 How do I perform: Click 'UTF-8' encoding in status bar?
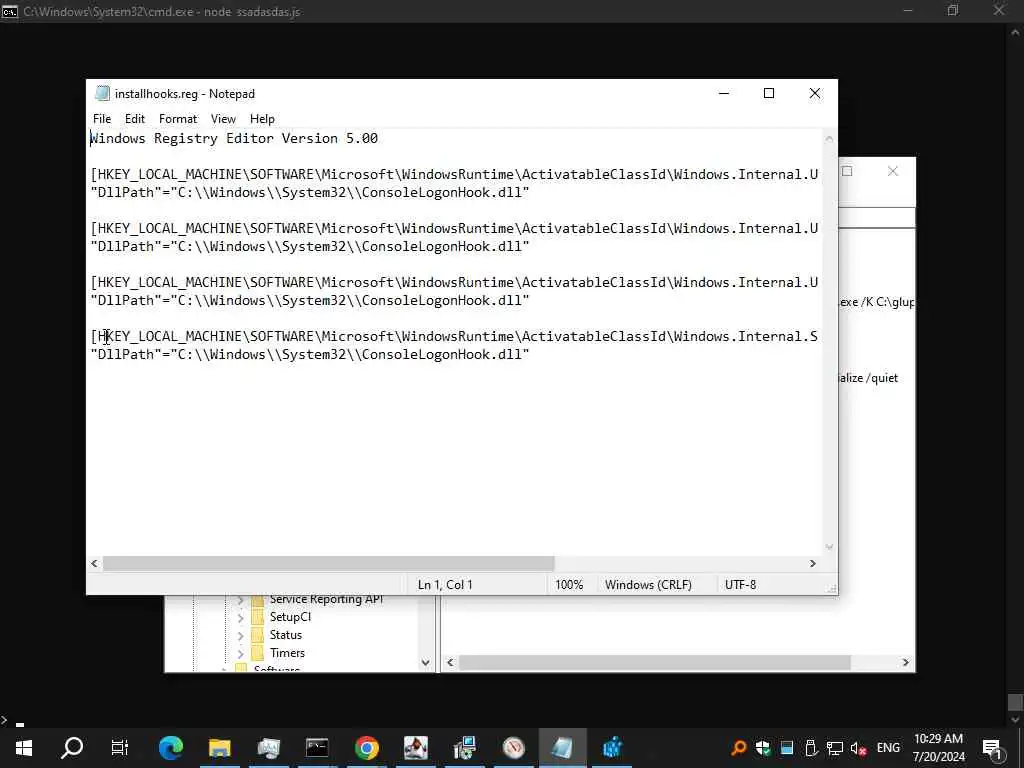pos(741,585)
